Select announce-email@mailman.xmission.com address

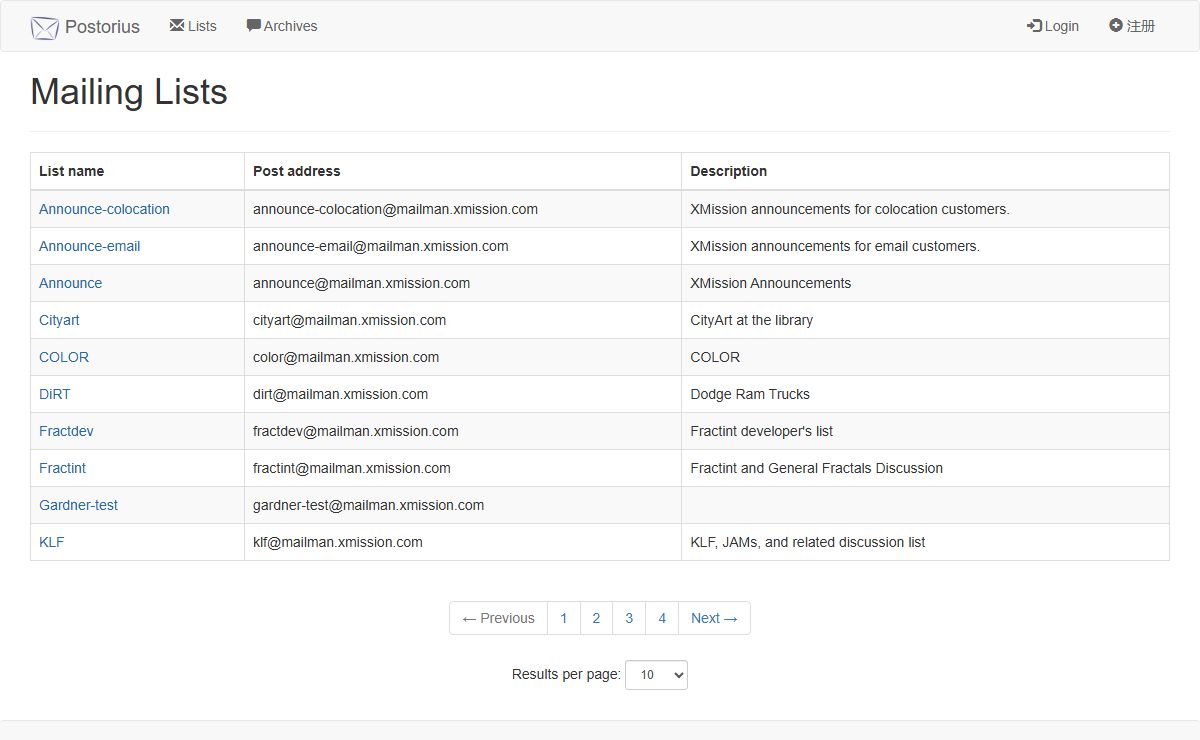(x=380, y=246)
